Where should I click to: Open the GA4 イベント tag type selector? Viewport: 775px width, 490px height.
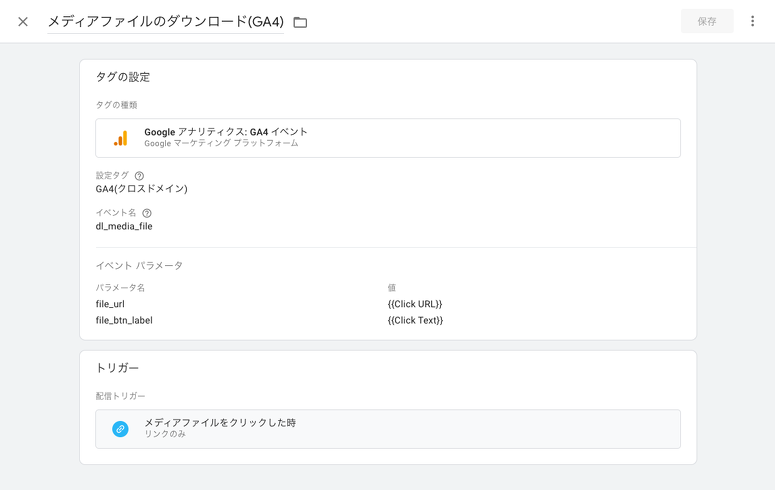click(388, 138)
